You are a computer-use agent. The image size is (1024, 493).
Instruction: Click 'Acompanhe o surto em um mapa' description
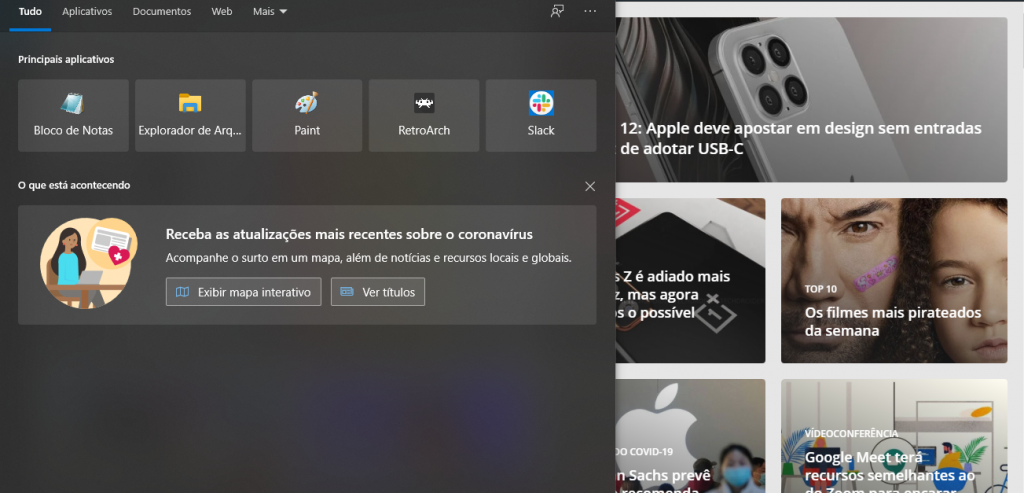pos(368,257)
